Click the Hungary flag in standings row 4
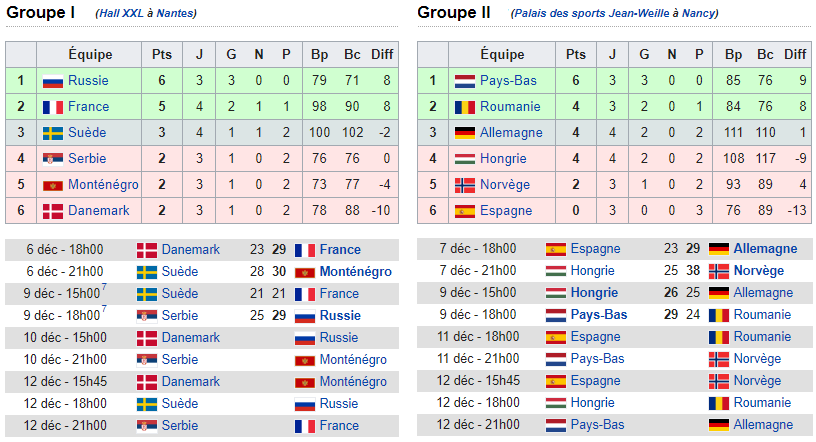The image size is (816, 442). 465,159
